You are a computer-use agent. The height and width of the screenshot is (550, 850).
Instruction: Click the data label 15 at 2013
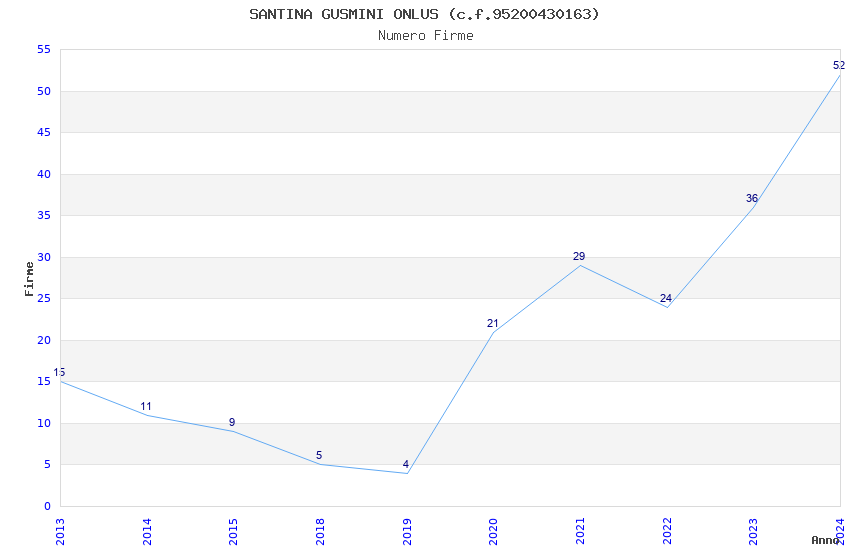coord(59,372)
